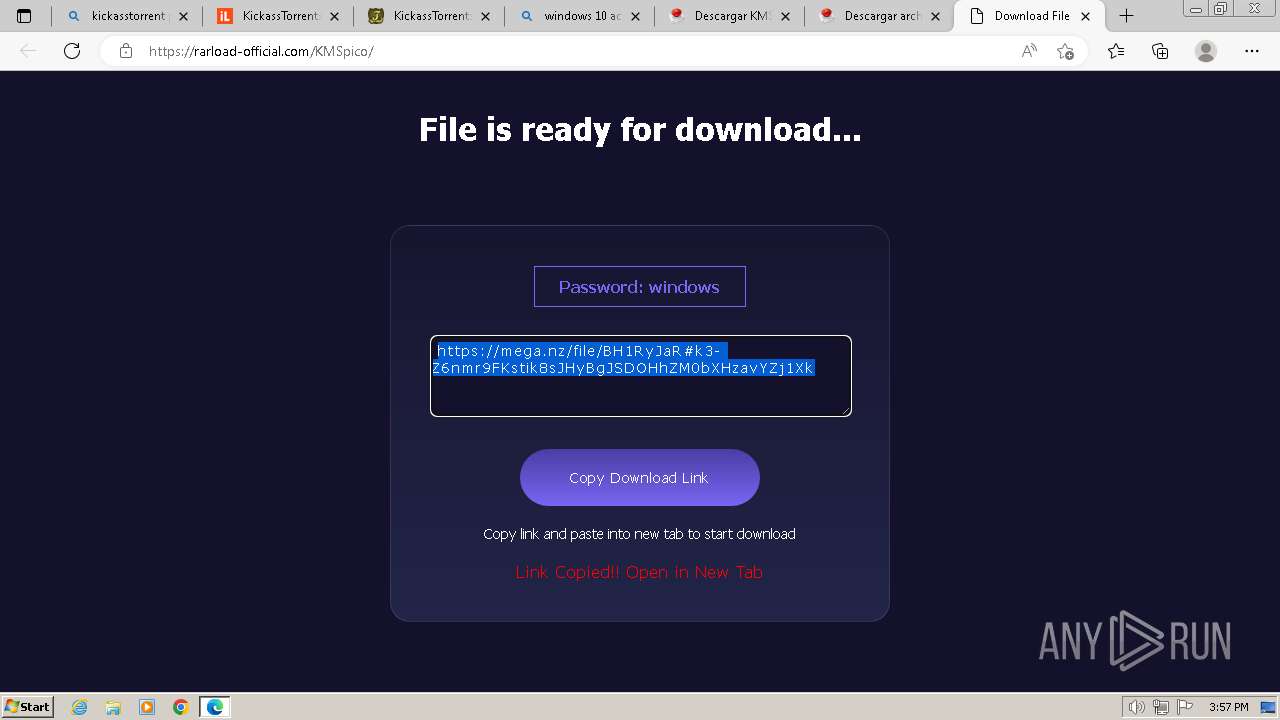
Task: Open the volume control tray icon
Action: (1137, 707)
